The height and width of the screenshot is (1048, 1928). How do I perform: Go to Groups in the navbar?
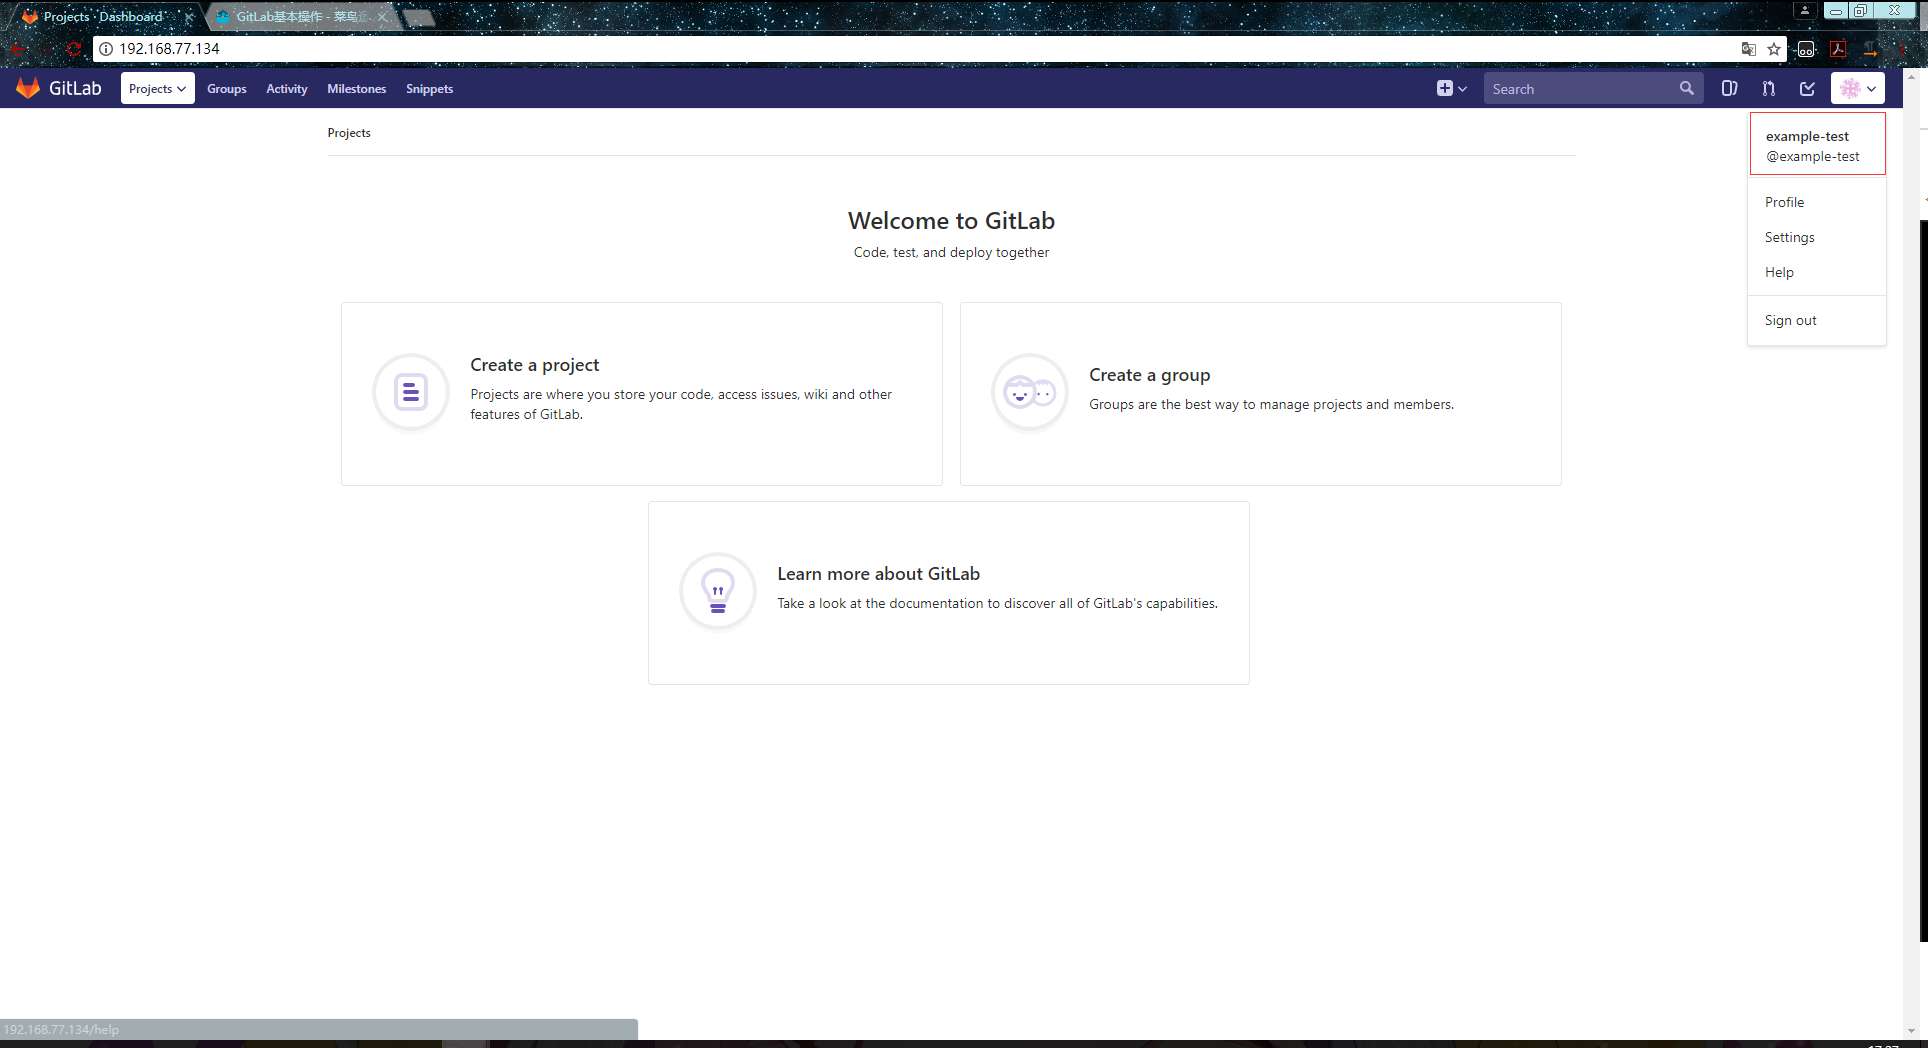click(x=227, y=89)
